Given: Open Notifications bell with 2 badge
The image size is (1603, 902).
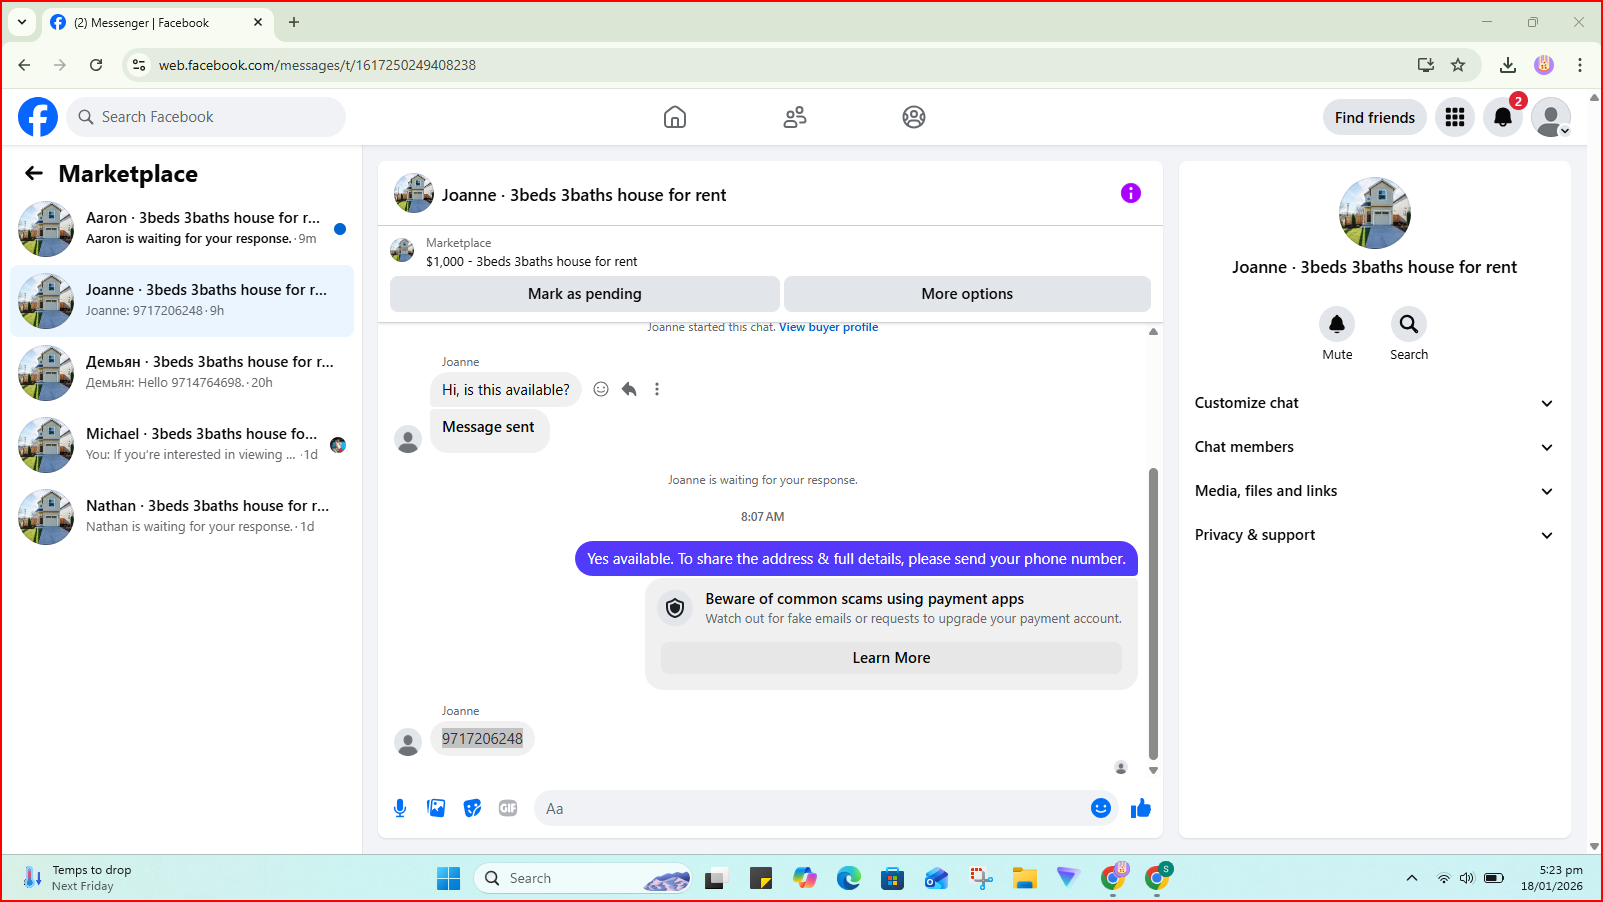Looking at the screenshot, I should 1503,117.
